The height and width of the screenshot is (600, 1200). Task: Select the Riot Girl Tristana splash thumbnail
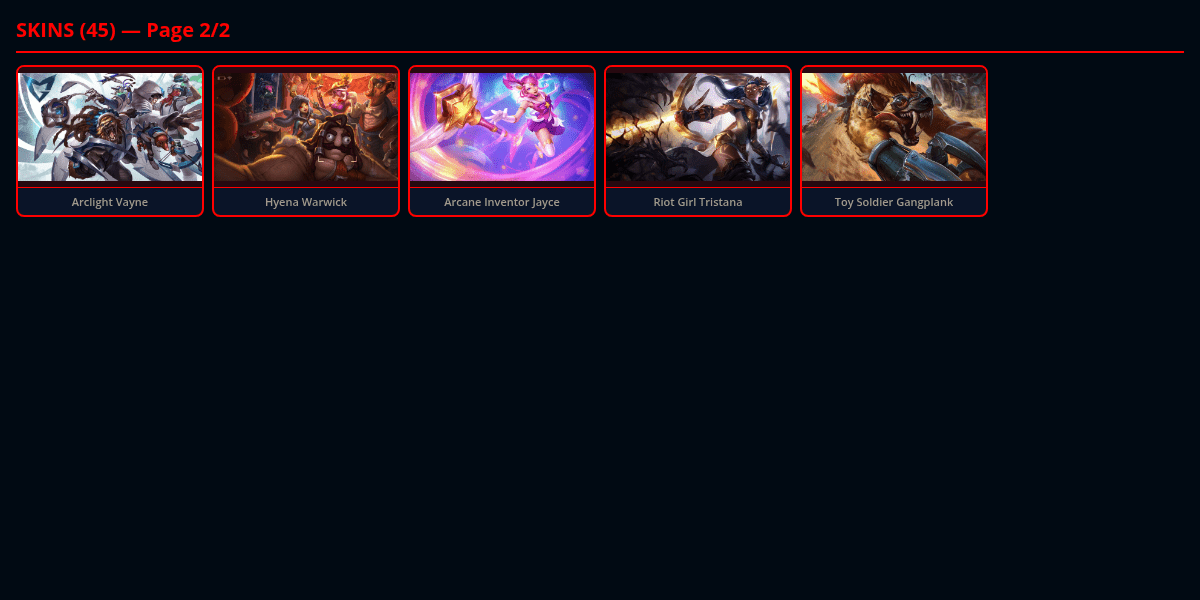(x=698, y=127)
